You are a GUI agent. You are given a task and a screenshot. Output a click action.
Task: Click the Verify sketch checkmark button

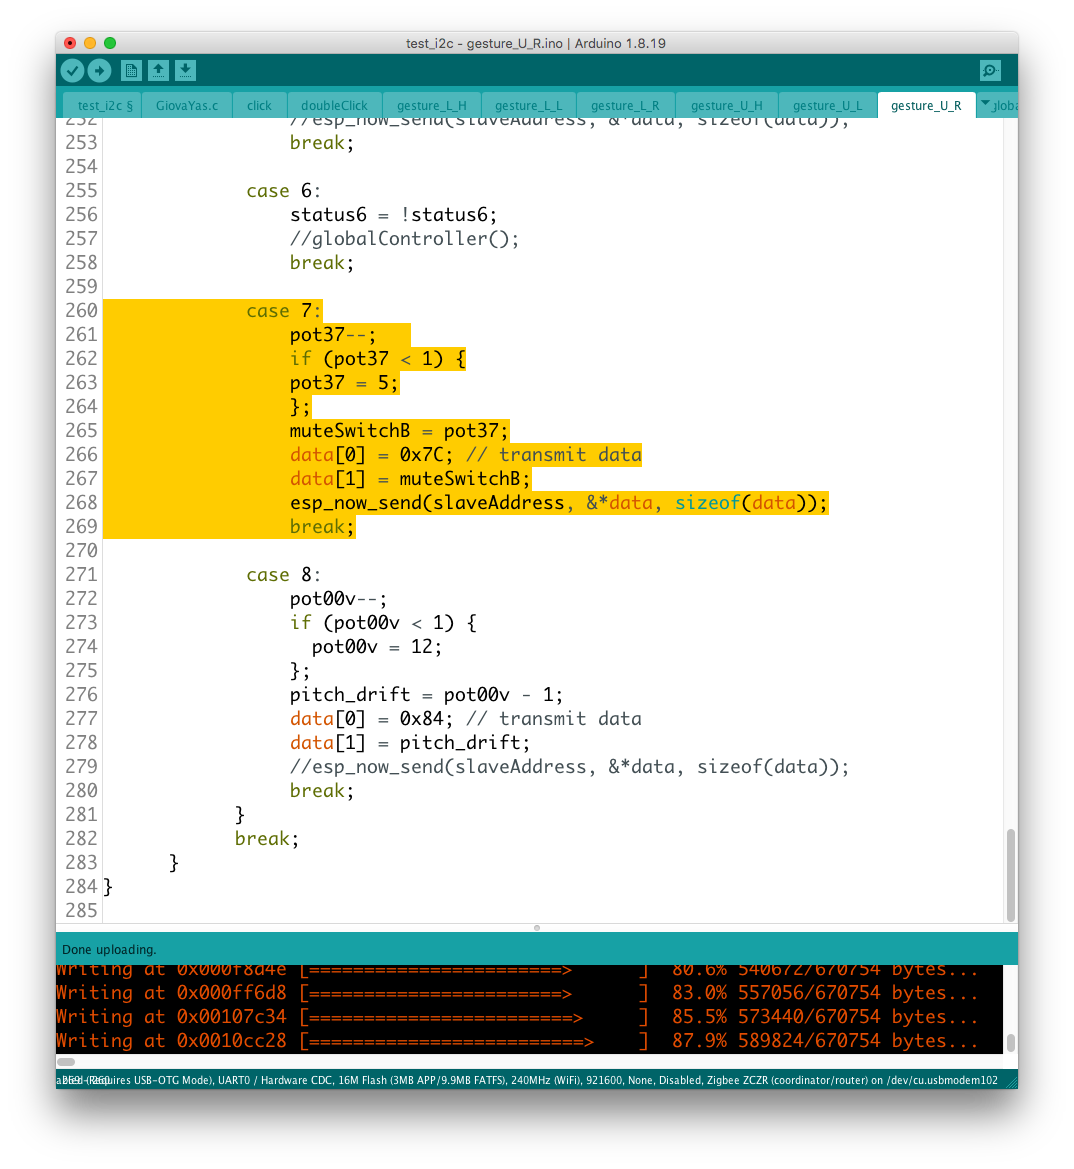[72, 70]
